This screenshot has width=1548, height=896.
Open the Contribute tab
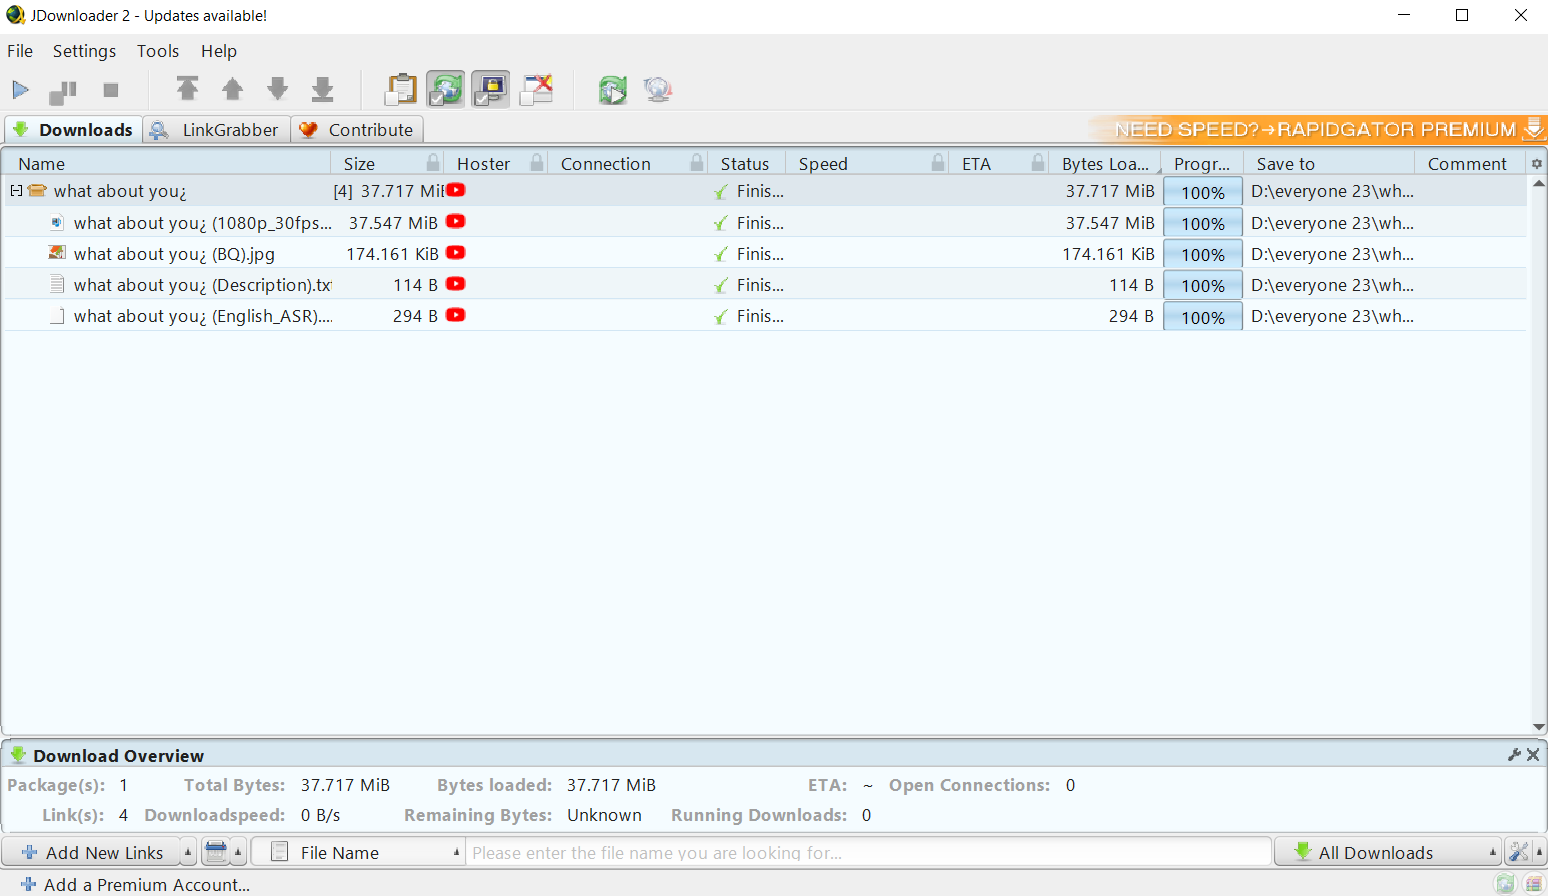tap(357, 130)
